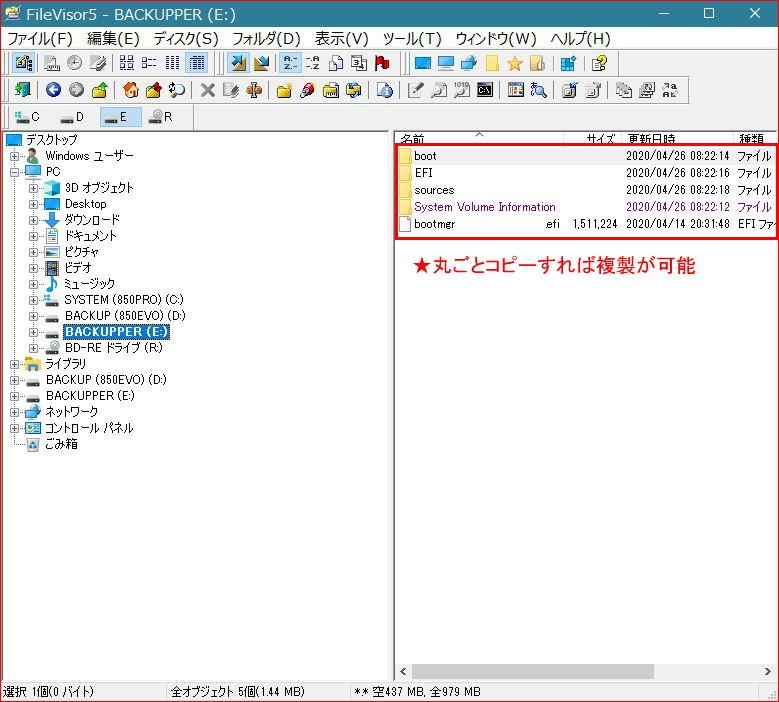
Task: Switch to drive D button
Action: [73, 117]
